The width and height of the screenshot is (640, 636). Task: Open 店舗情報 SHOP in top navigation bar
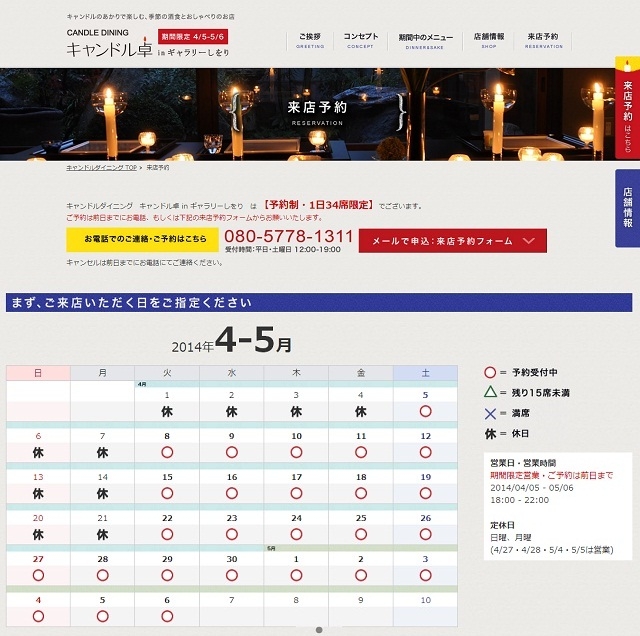(489, 40)
